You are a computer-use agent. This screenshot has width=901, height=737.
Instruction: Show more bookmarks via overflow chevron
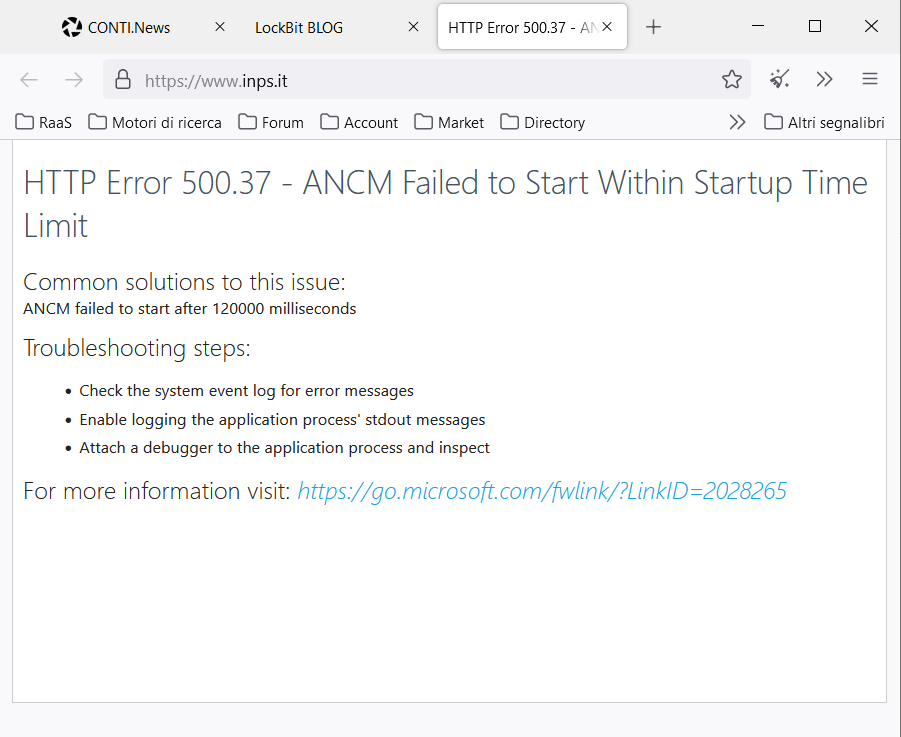(737, 122)
